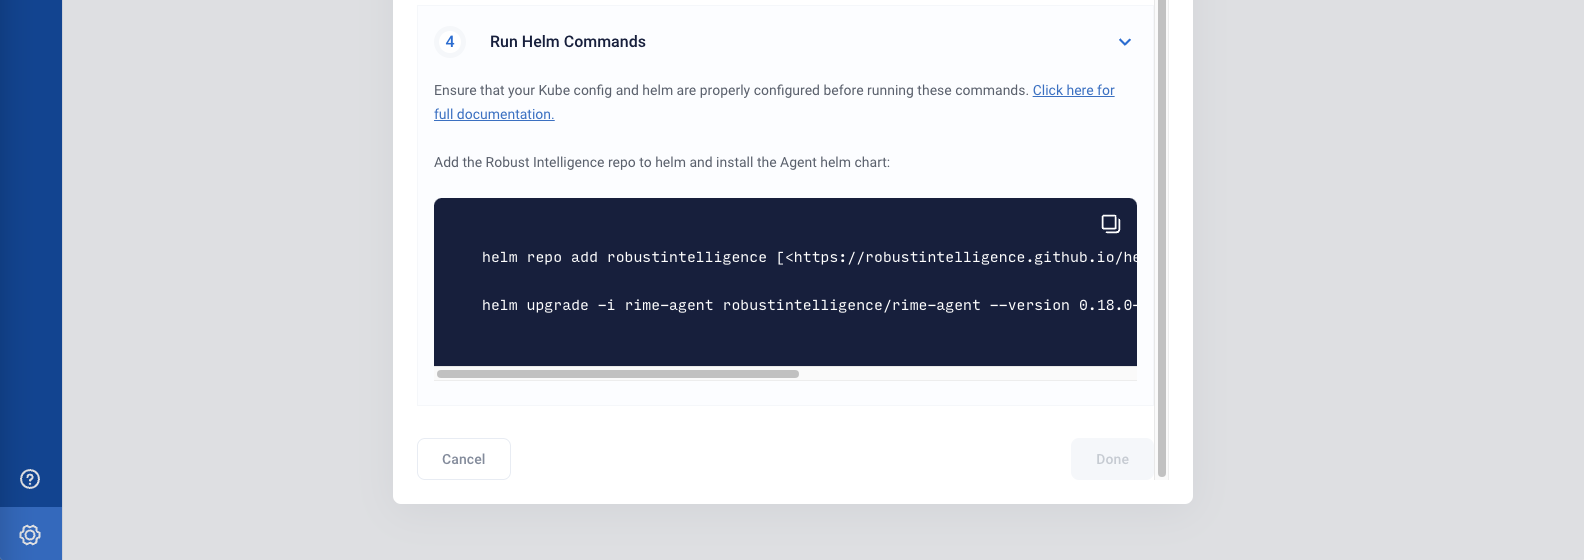This screenshot has width=1584, height=560.
Task: Toggle the Run Helm Commands section title
Action: point(568,42)
